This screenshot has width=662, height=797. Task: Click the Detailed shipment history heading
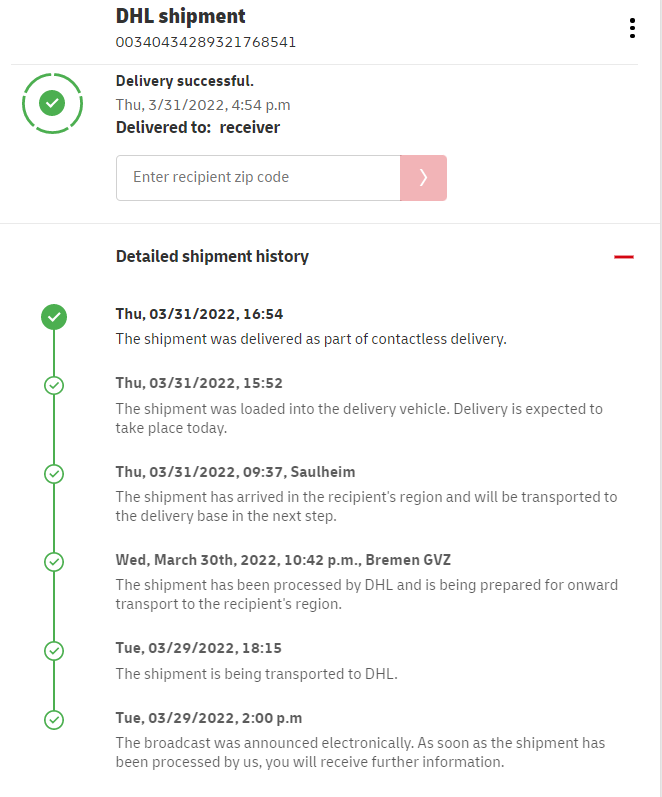pyautogui.click(x=212, y=256)
